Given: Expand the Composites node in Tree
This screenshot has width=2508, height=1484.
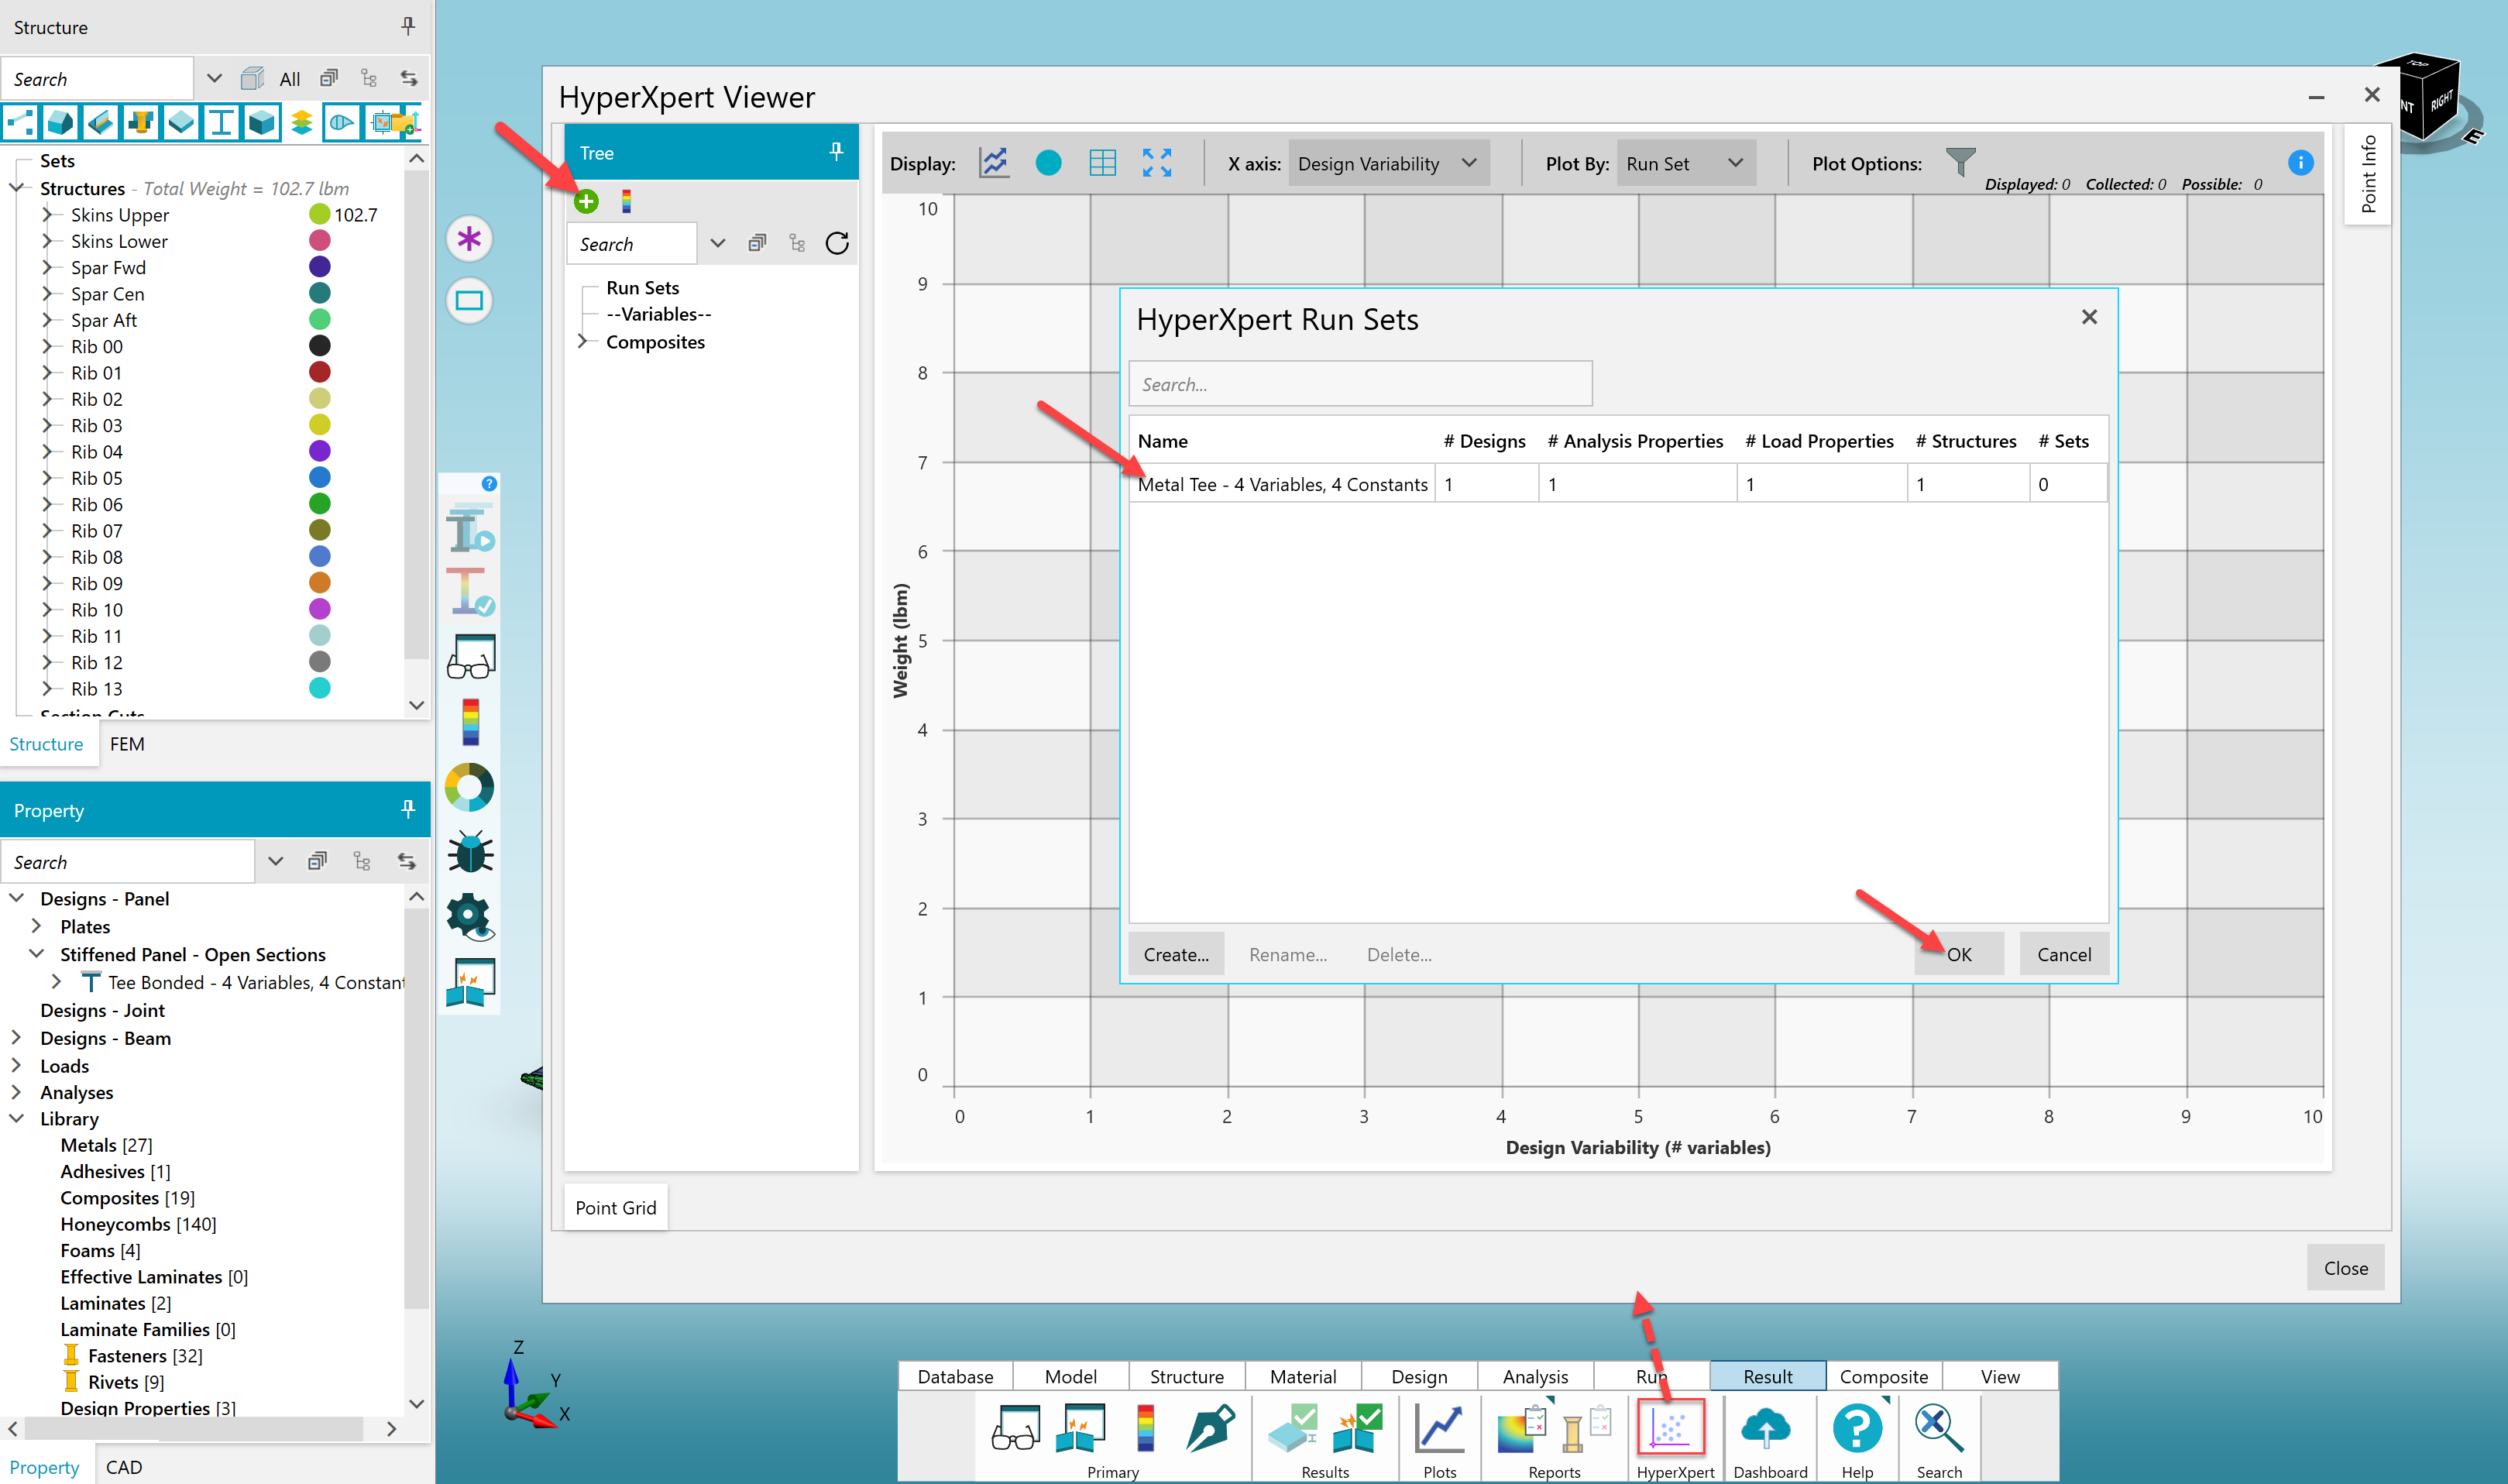Looking at the screenshot, I should [x=583, y=341].
